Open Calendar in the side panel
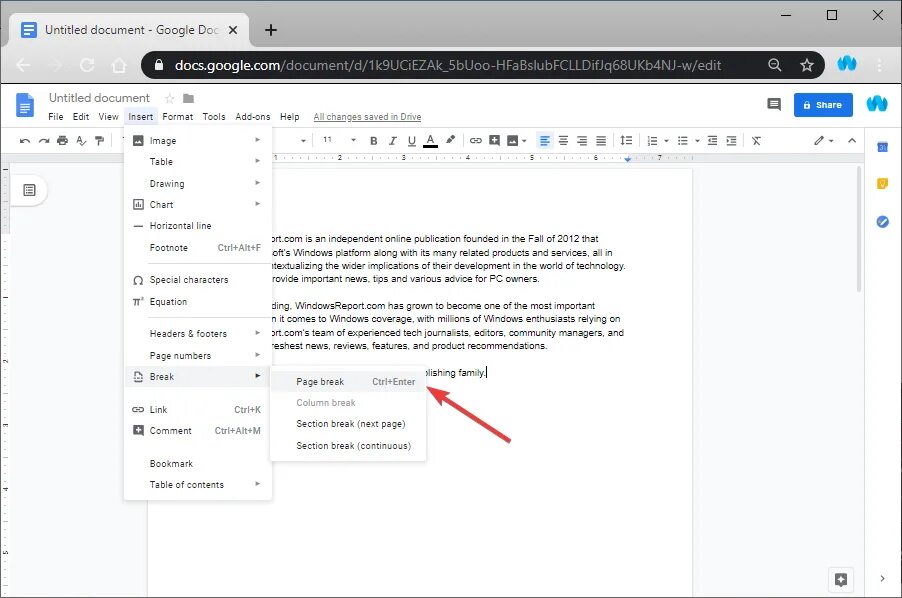Viewport: 902px width, 598px height. (x=882, y=147)
